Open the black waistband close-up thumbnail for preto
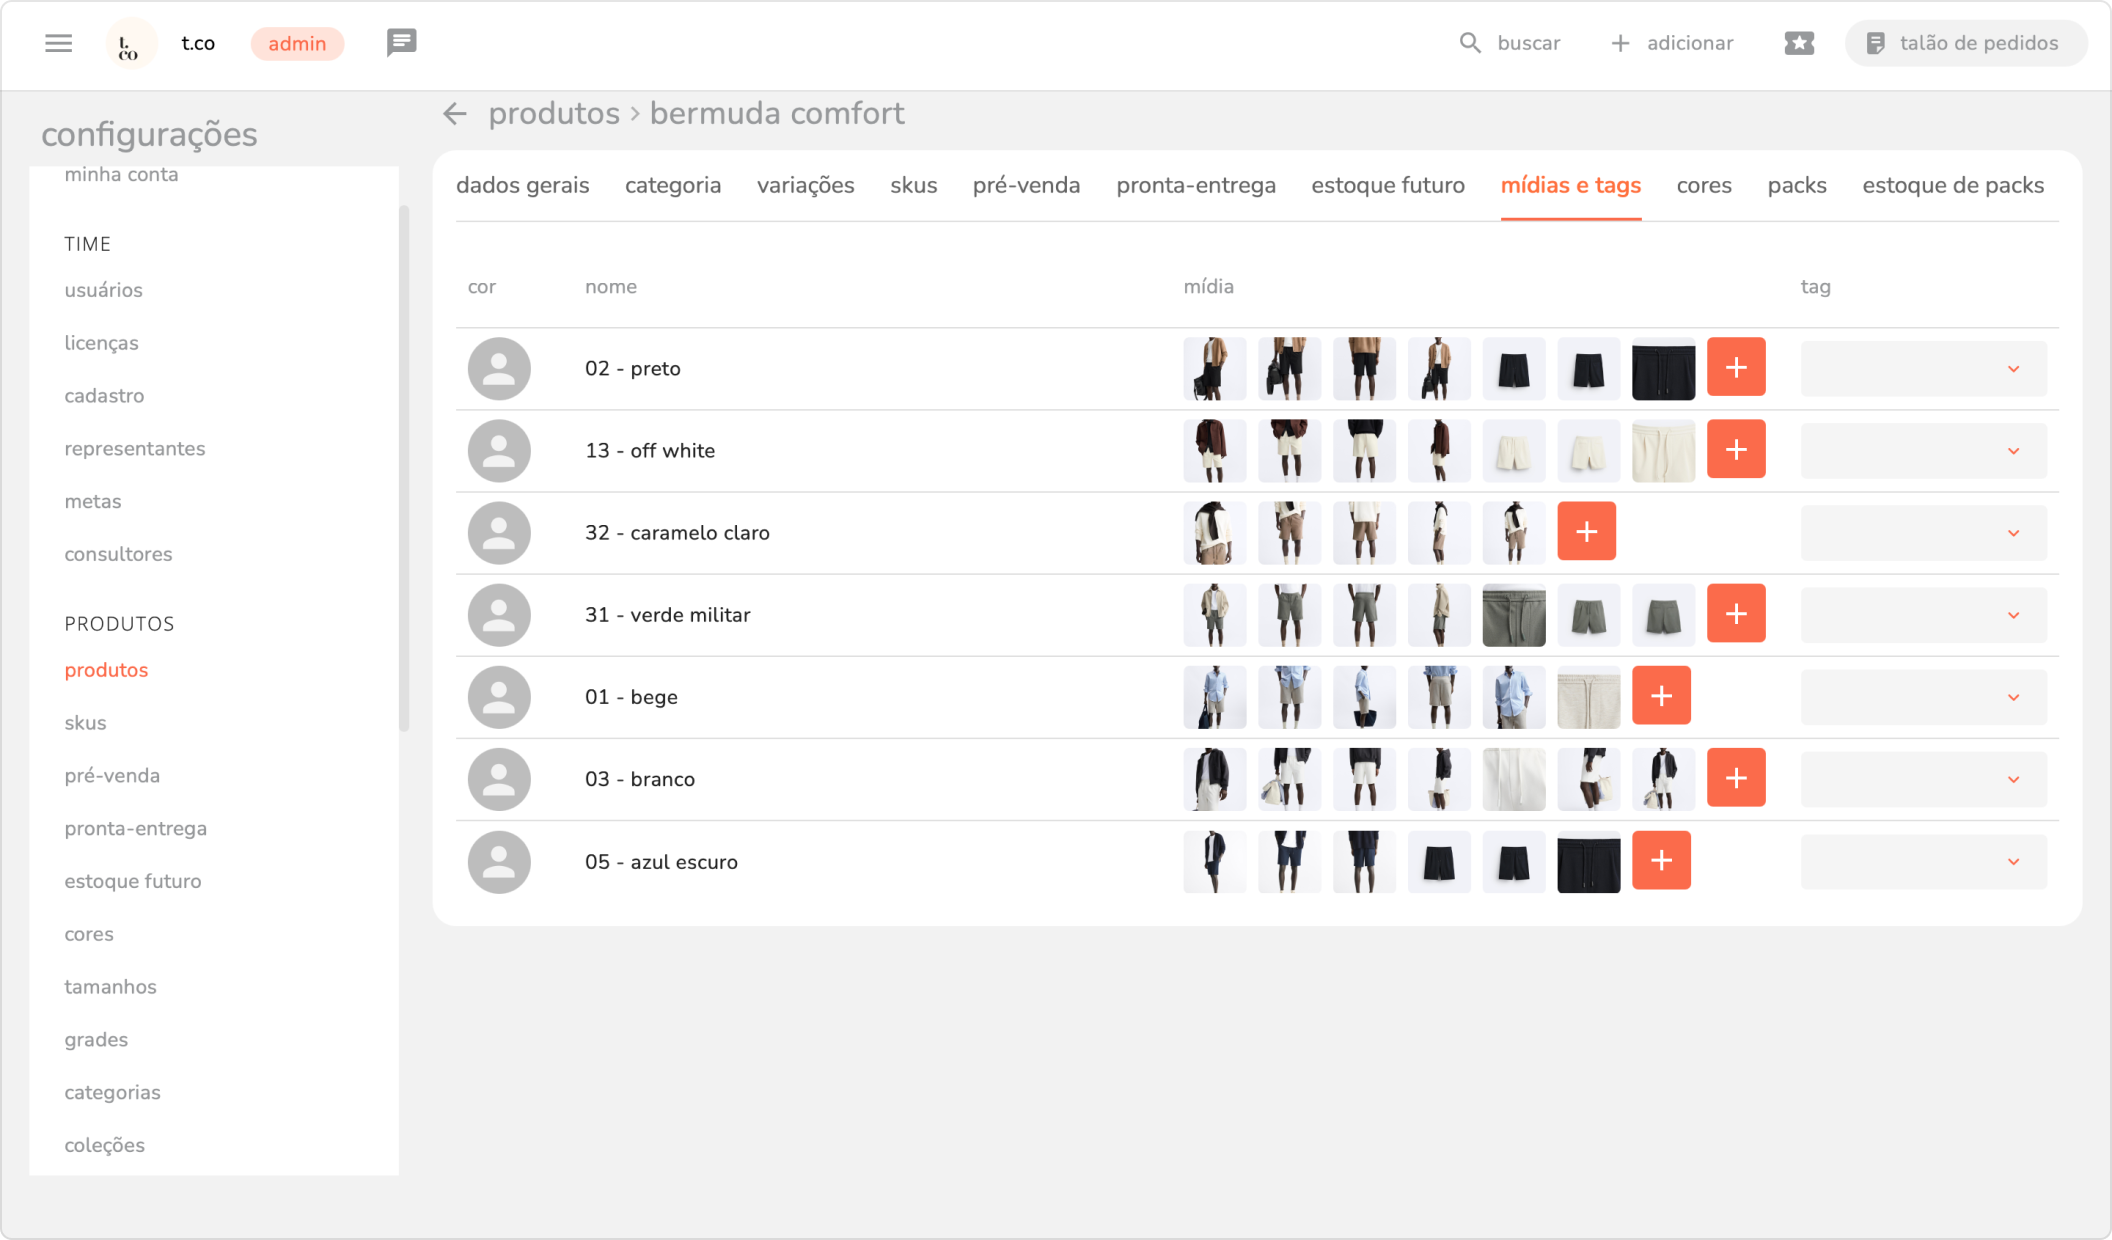Screen dimensions: 2112x1240 coord(1662,369)
